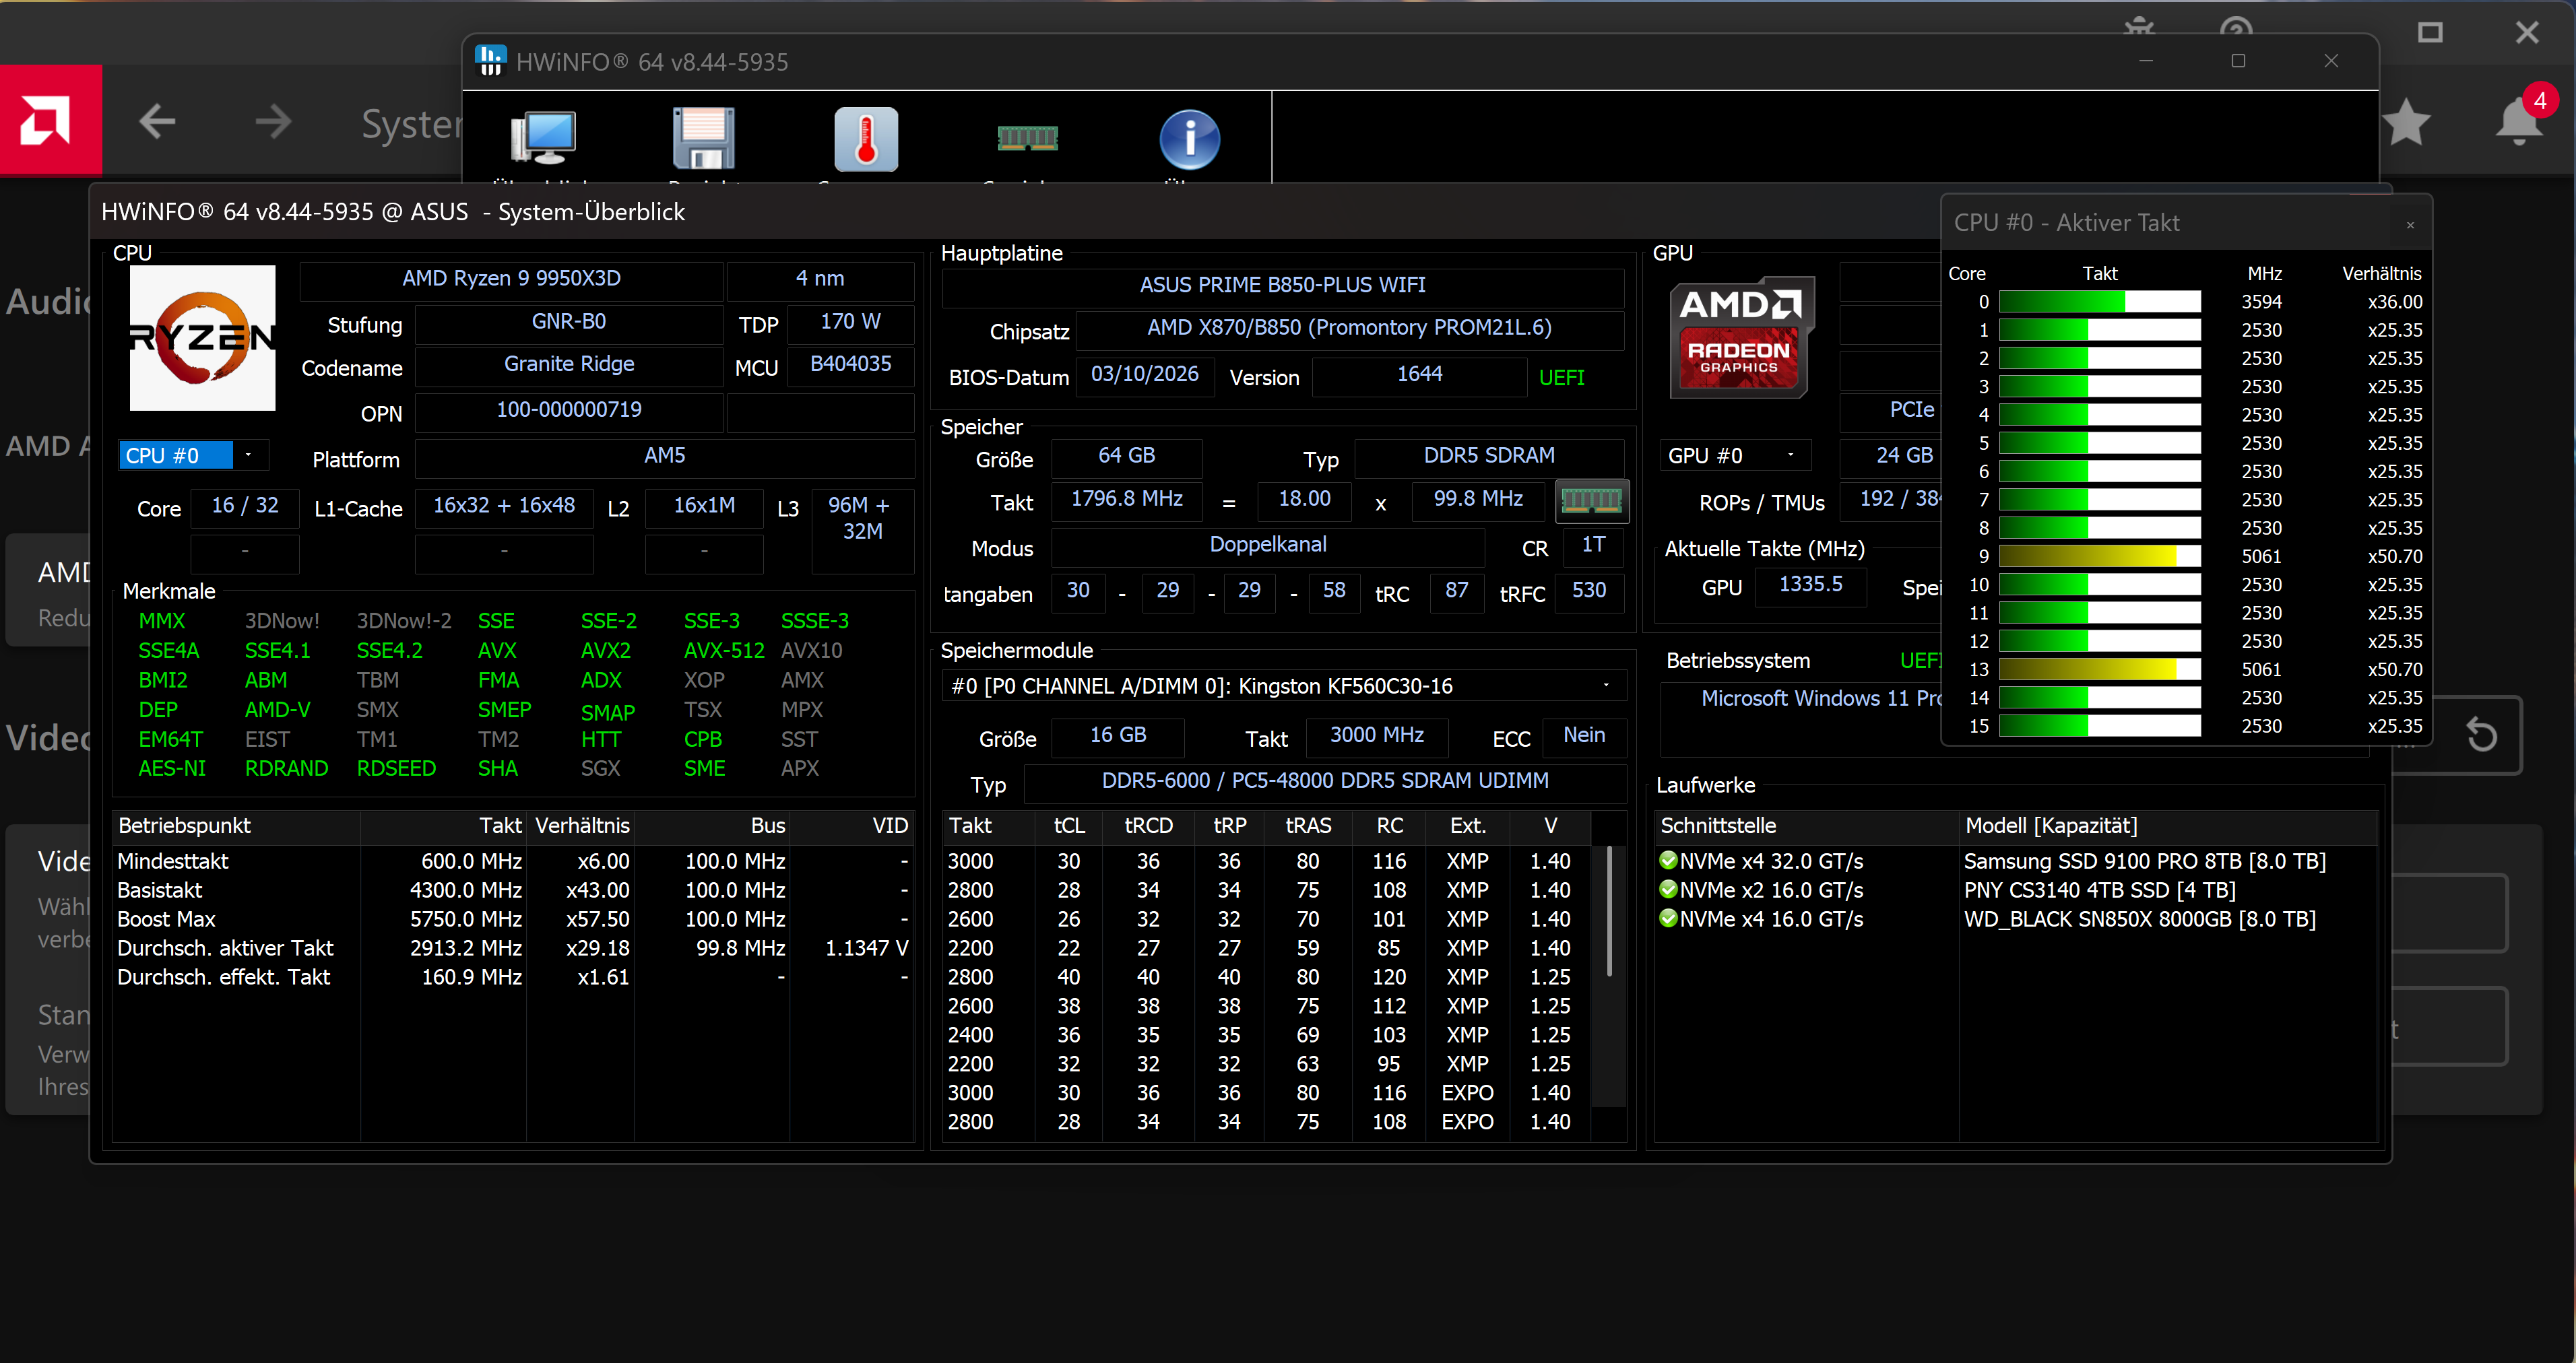Click the floppy disk report icon
The height and width of the screenshot is (1363, 2576).
coord(704,138)
